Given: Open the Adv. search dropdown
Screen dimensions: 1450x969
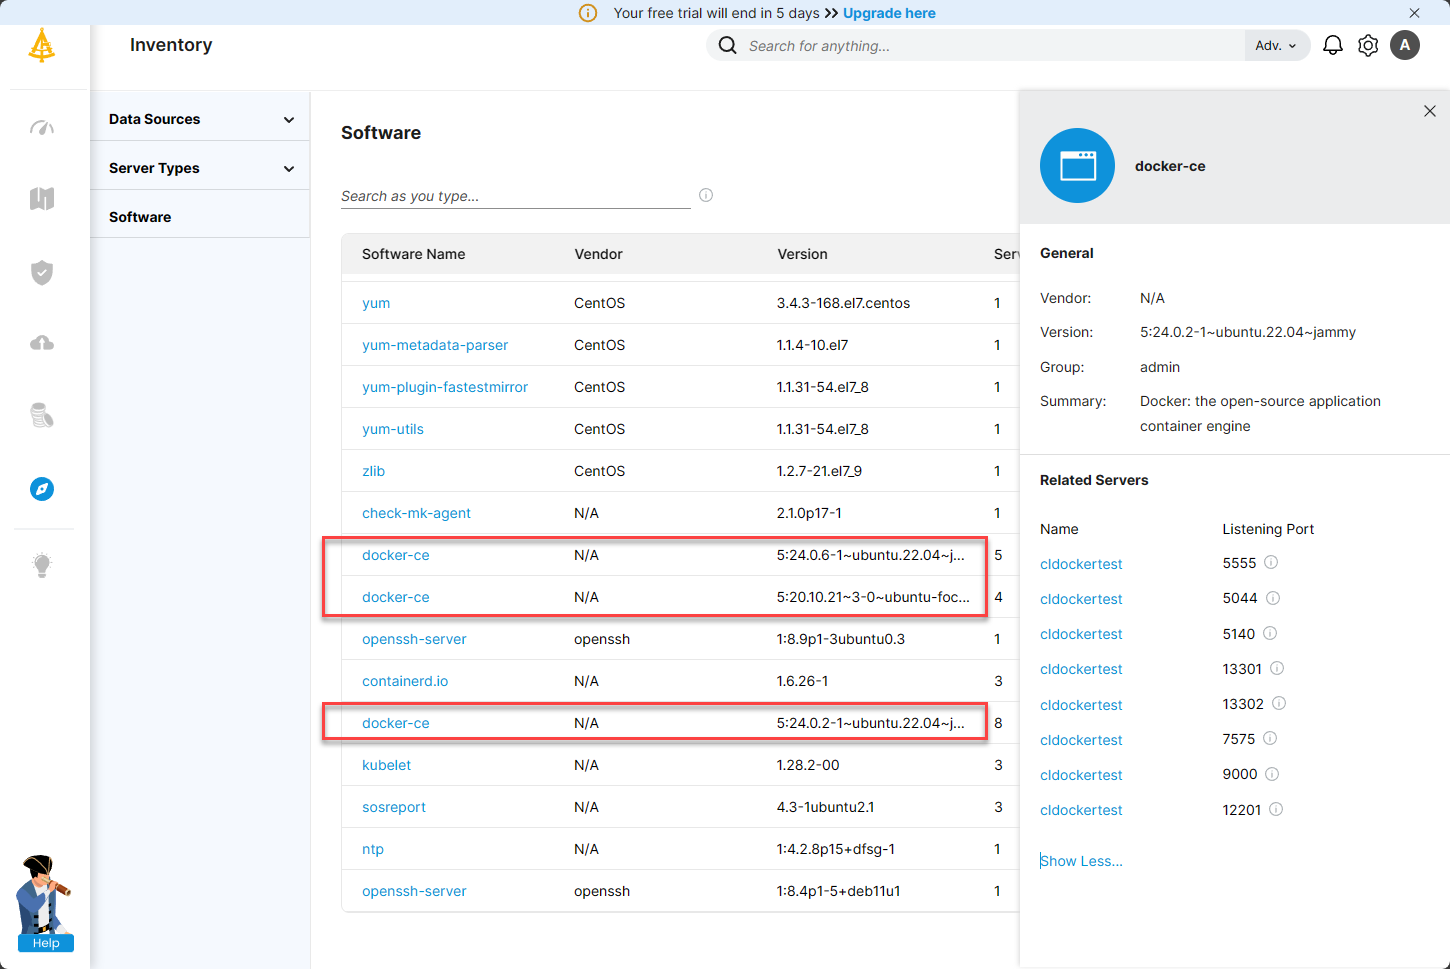Looking at the screenshot, I should tap(1276, 46).
